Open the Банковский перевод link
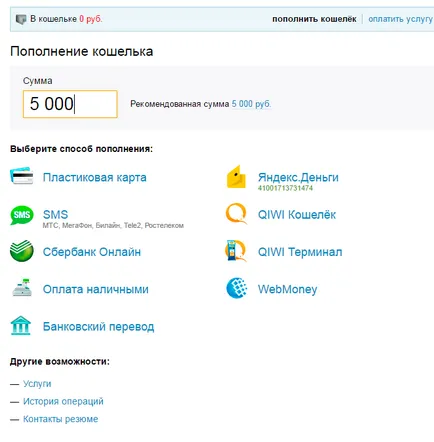 click(x=98, y=326)
